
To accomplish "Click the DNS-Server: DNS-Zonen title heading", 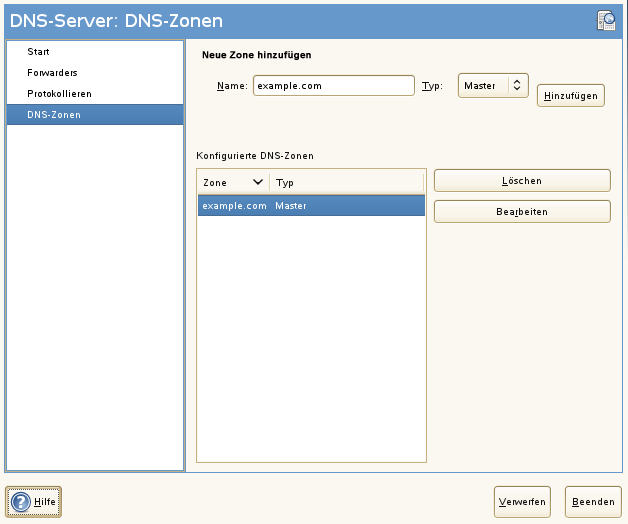I will pos(116,20).
